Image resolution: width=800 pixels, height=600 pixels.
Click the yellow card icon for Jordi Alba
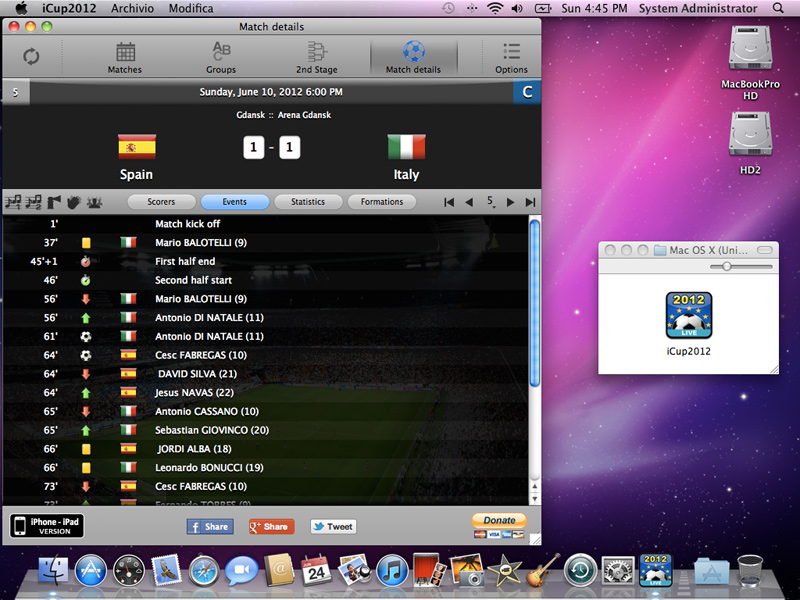86,449
